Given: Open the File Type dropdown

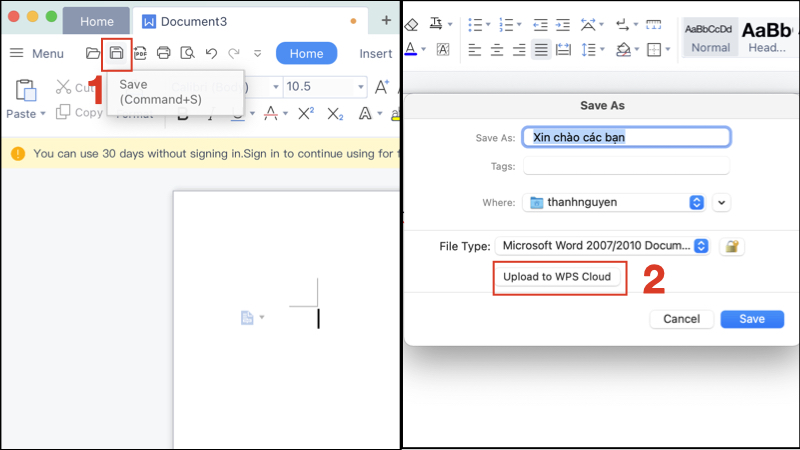Looking at the screenshot, I should point(602,246).
